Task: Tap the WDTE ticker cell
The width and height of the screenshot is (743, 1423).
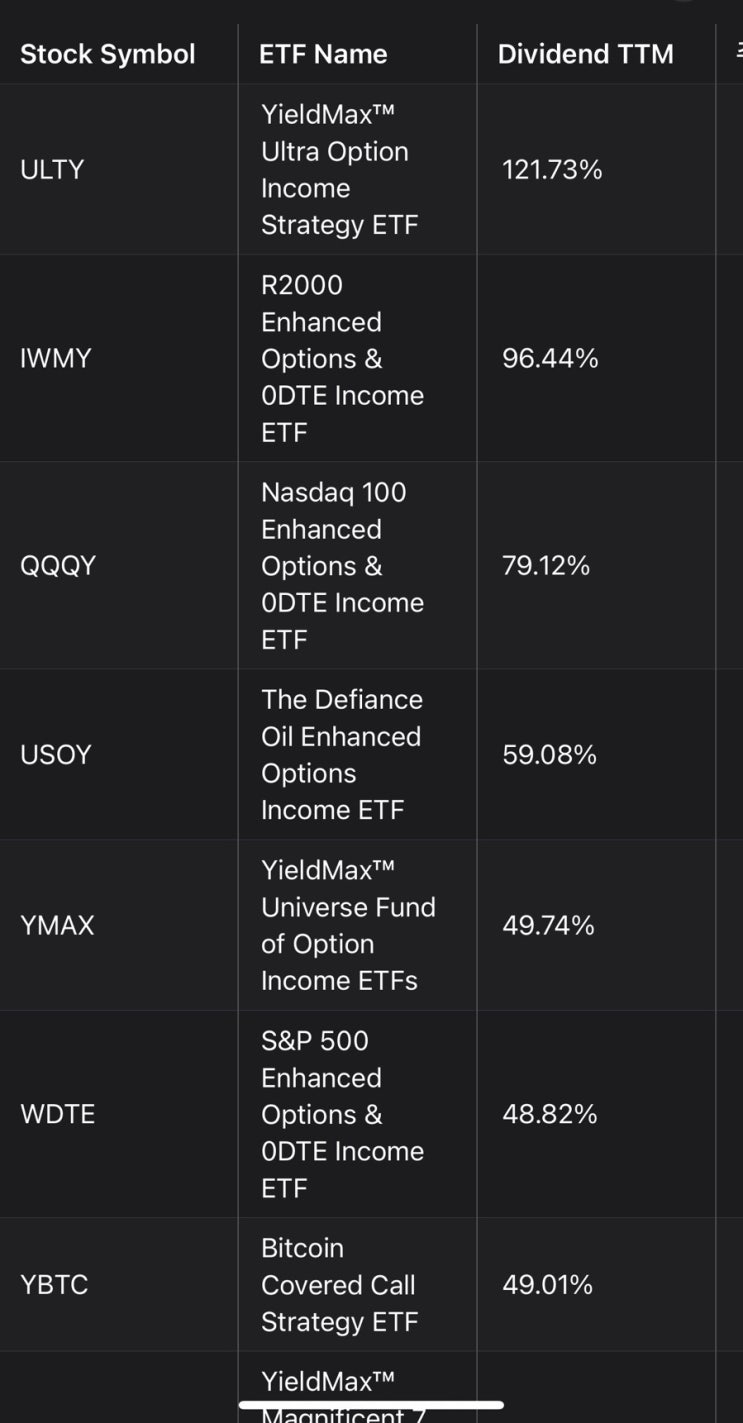Action: 57,1114
